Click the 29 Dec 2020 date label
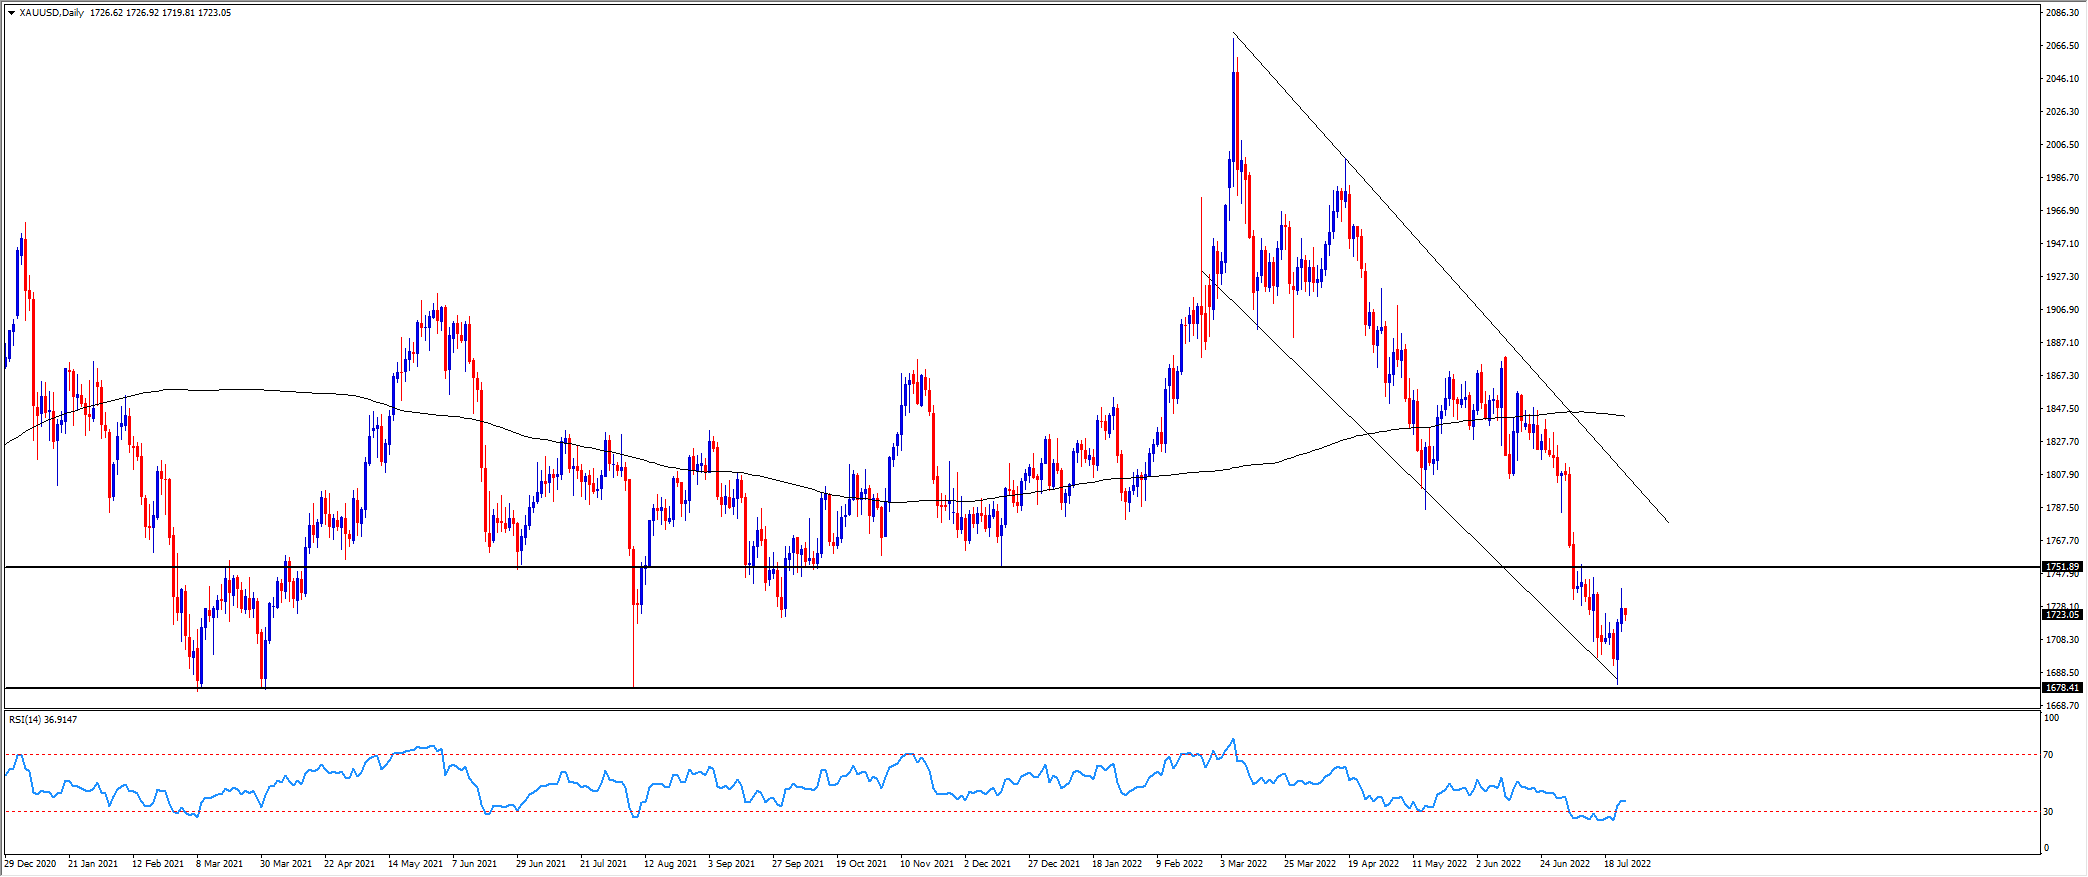The image size is (2088, 877). click(30, 863)
